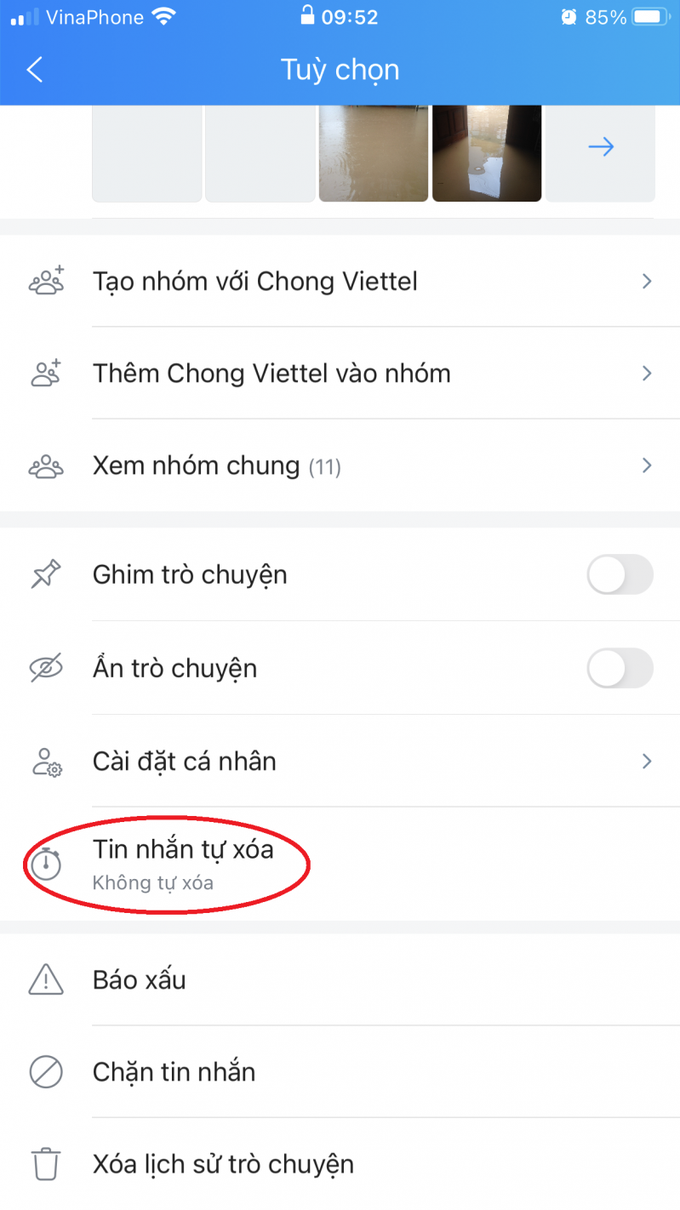Tap the pushpin icon for Ghim trò chuyện
This screenshot has width=680, height=1210.
pos(46,575)
